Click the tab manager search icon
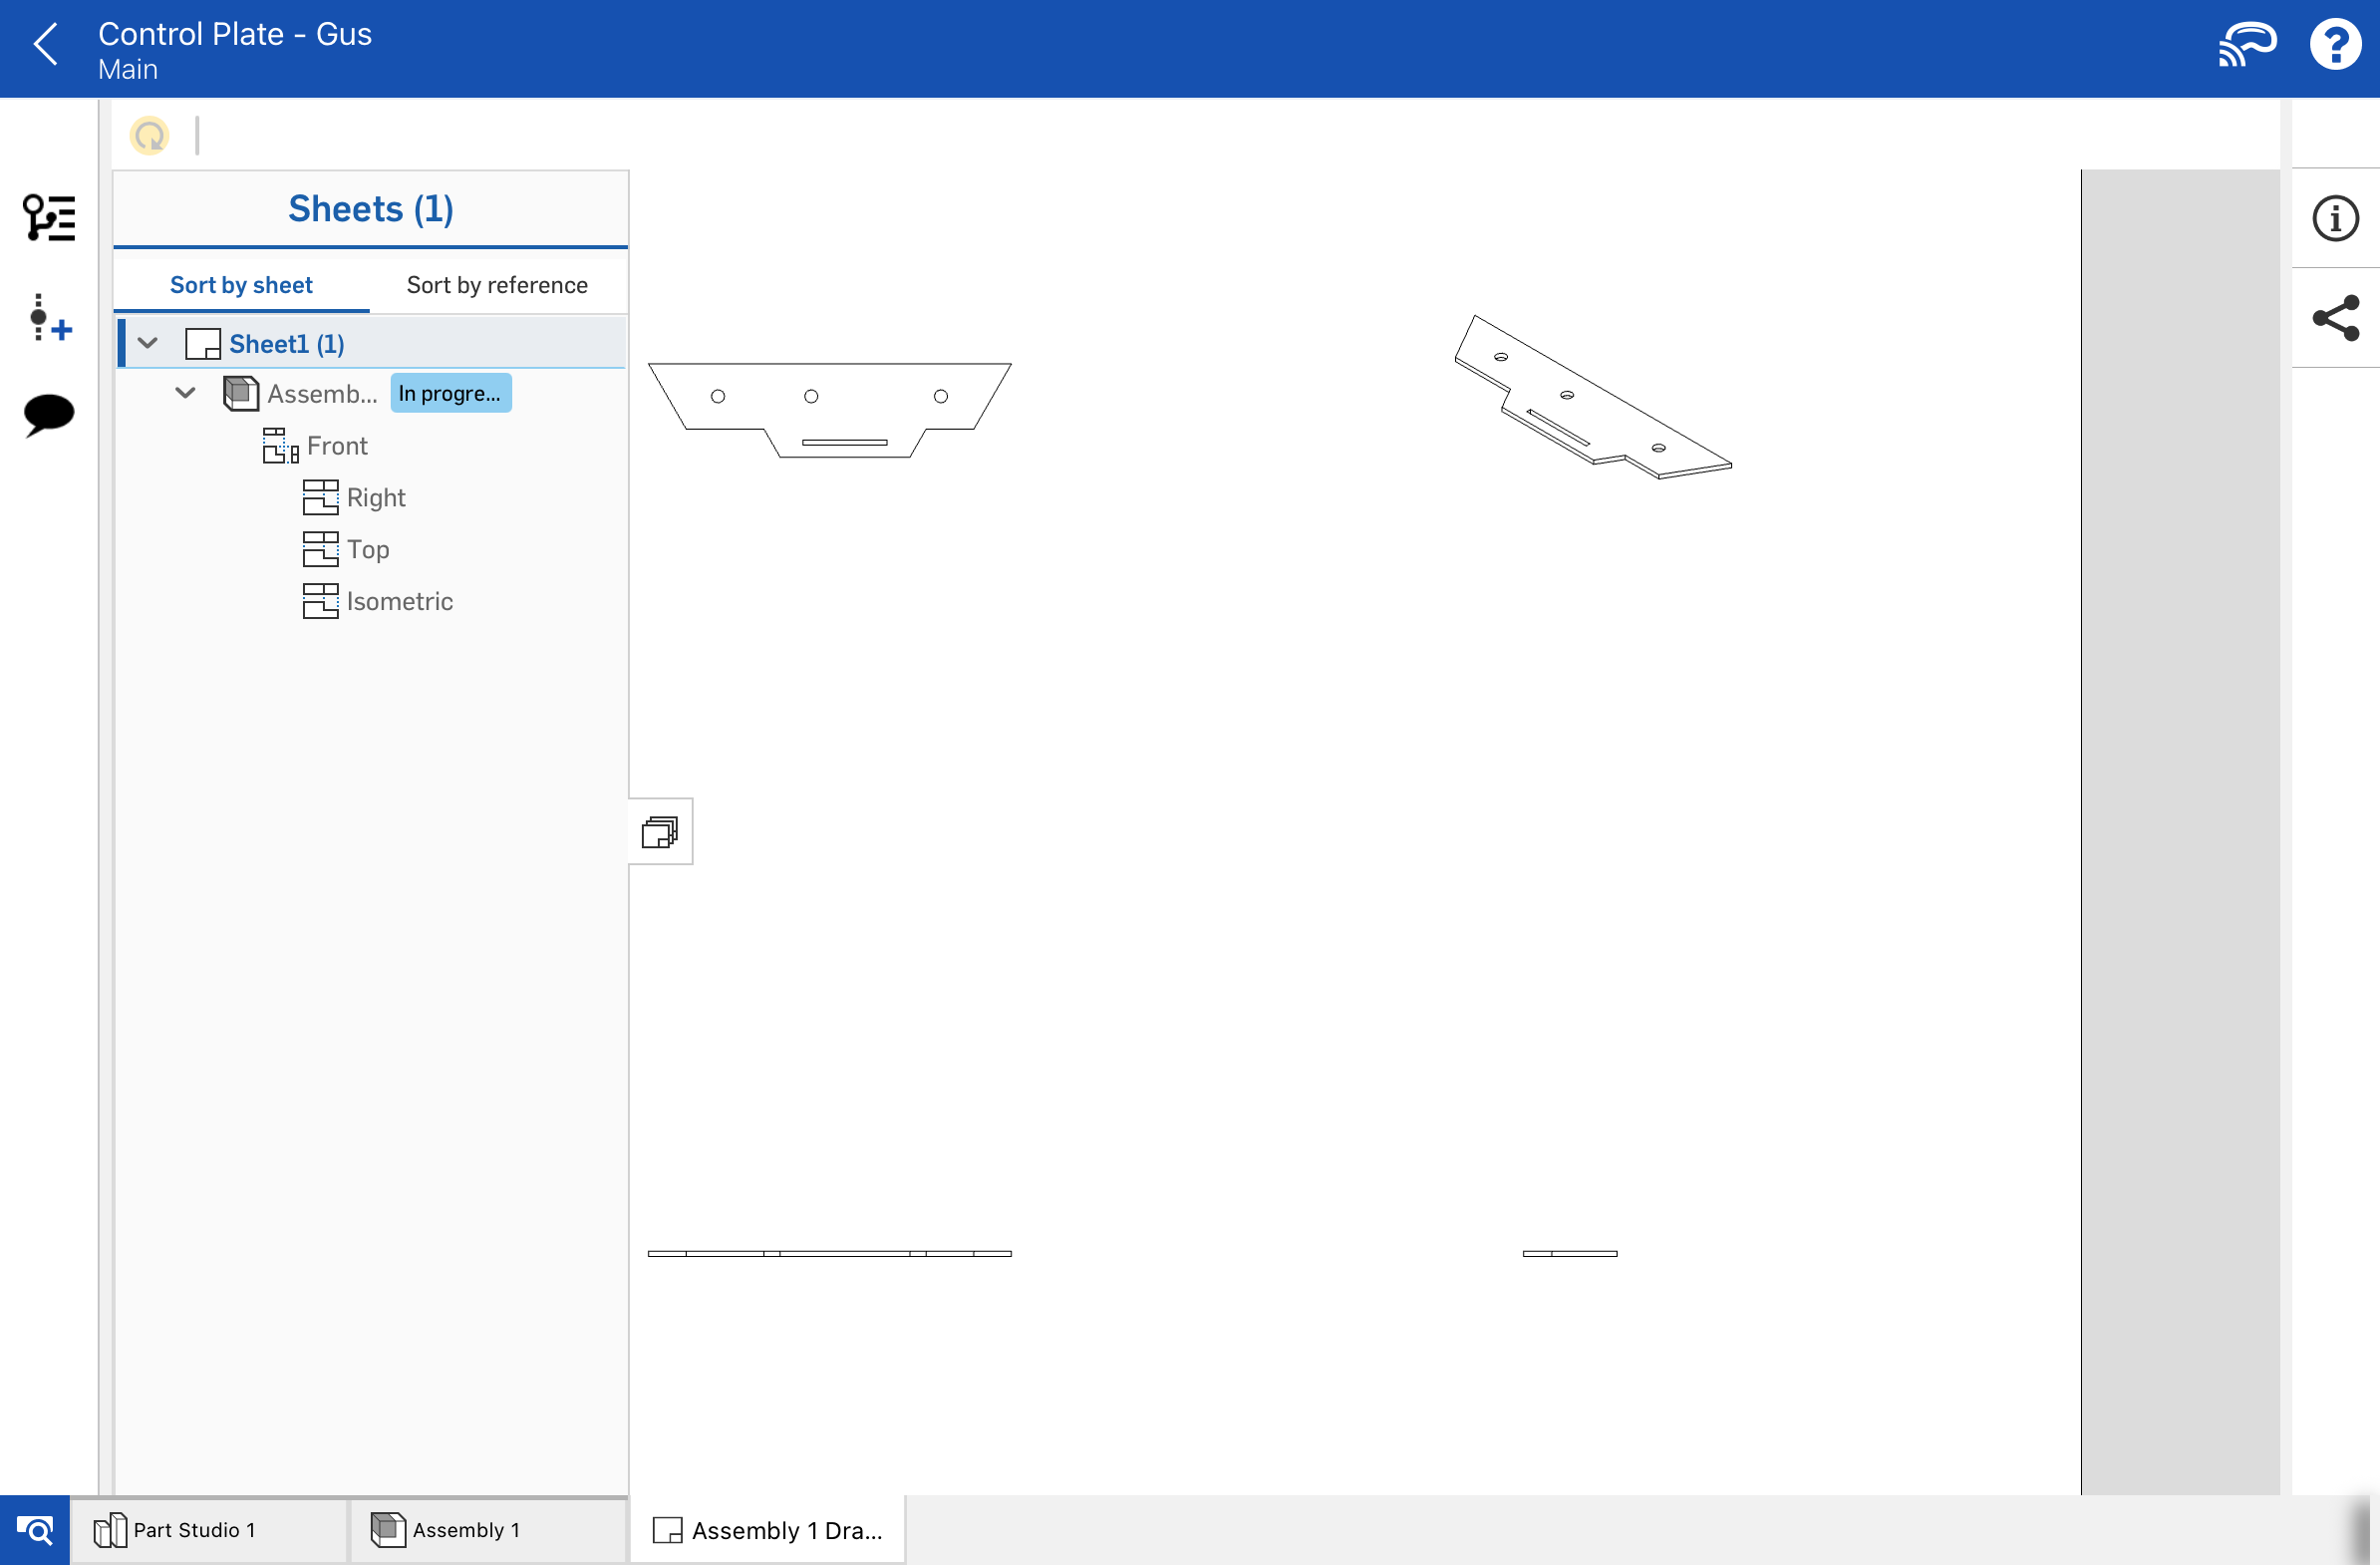The height and width of the screenshot is (1565, 2380). 35,1531
